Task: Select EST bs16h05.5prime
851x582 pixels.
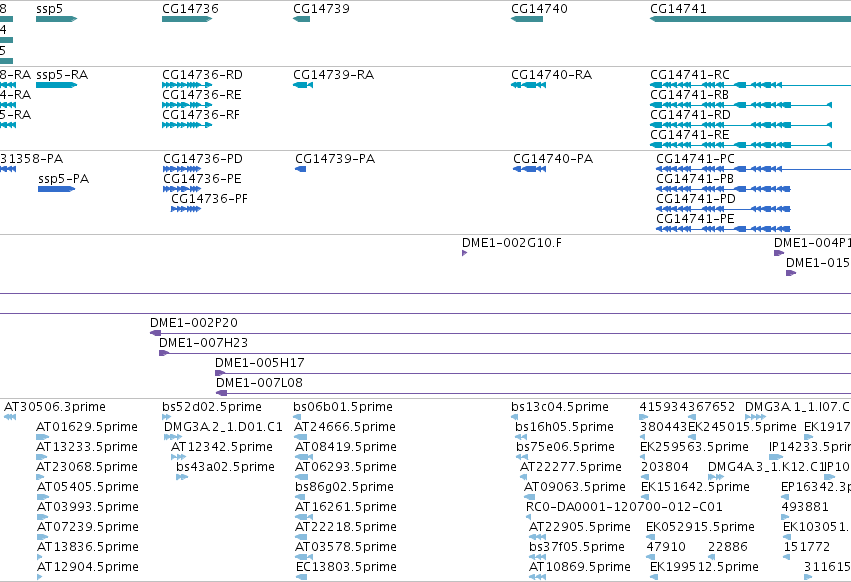Action: pos(564,427)
